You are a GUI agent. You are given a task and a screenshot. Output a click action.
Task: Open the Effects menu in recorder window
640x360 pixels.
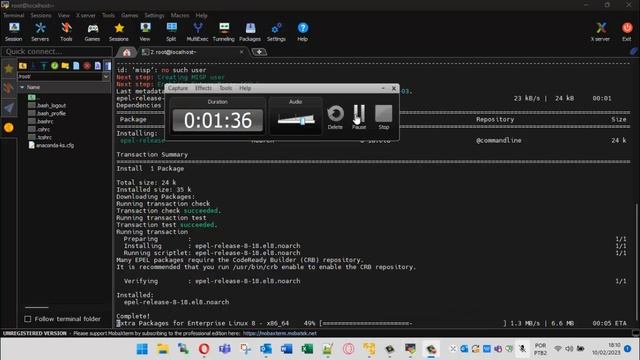(x=203, y=88)
